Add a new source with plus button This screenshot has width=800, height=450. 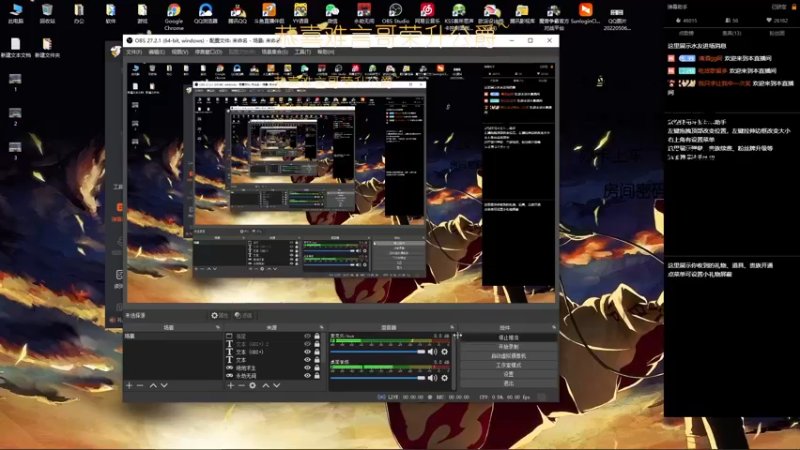point(231,385)
